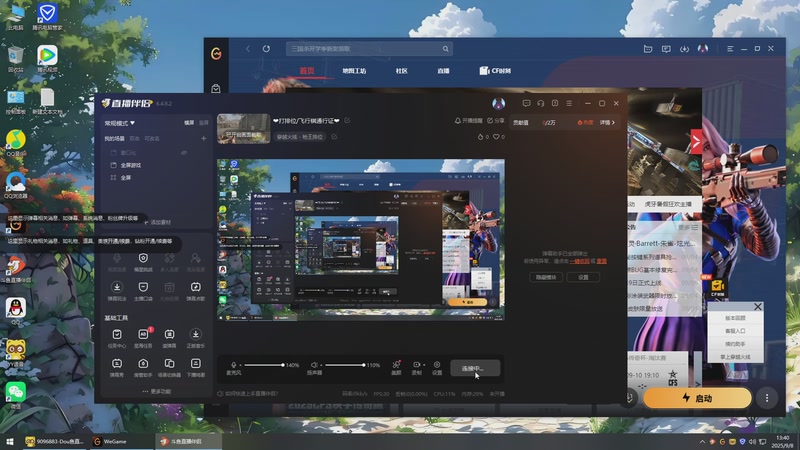Mute the speaker icon
Viewport: 800px width, 450px height.
click(314, 365)
